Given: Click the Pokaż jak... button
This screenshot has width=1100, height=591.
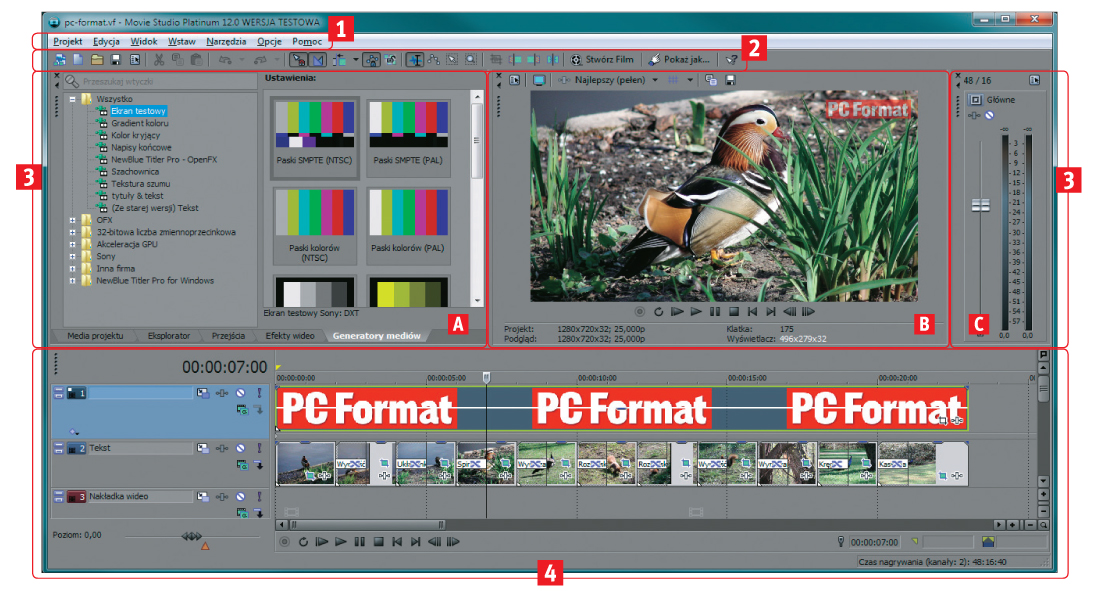Looking at the screenshot, I should (680, 60).
